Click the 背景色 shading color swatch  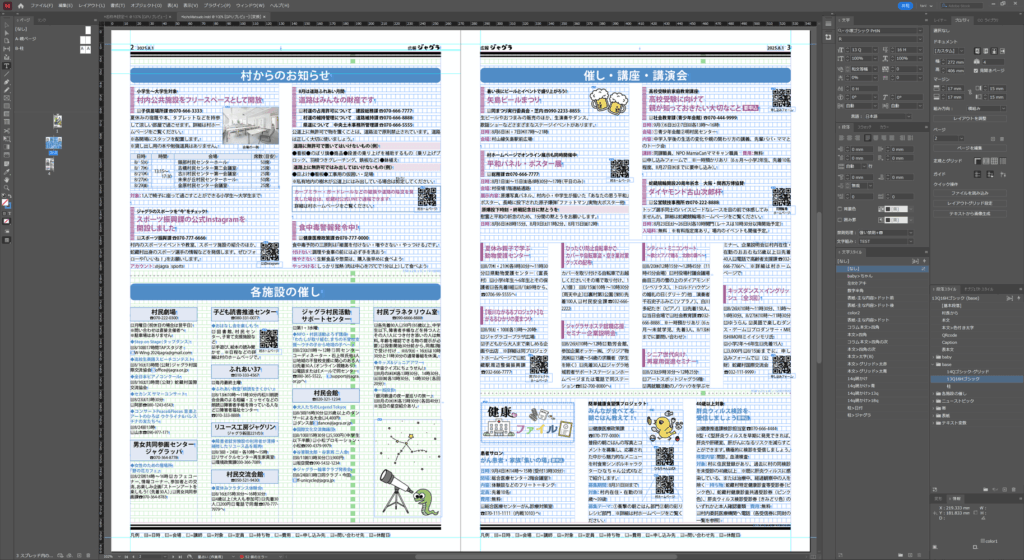[896, 209]
